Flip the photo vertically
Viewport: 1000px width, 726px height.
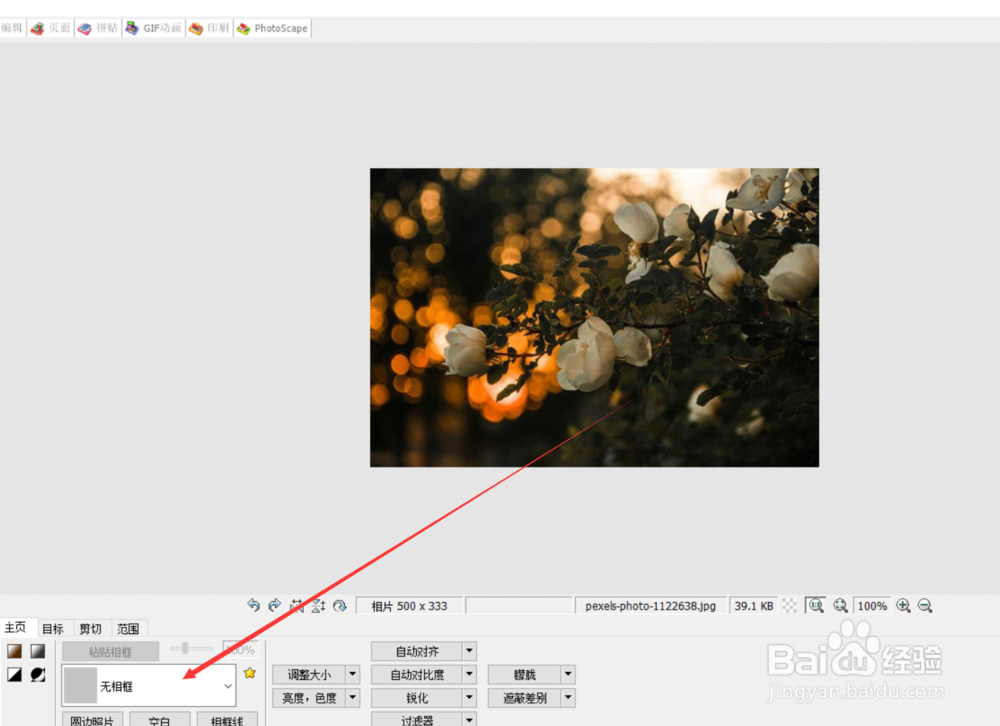(x=318, y=605)
